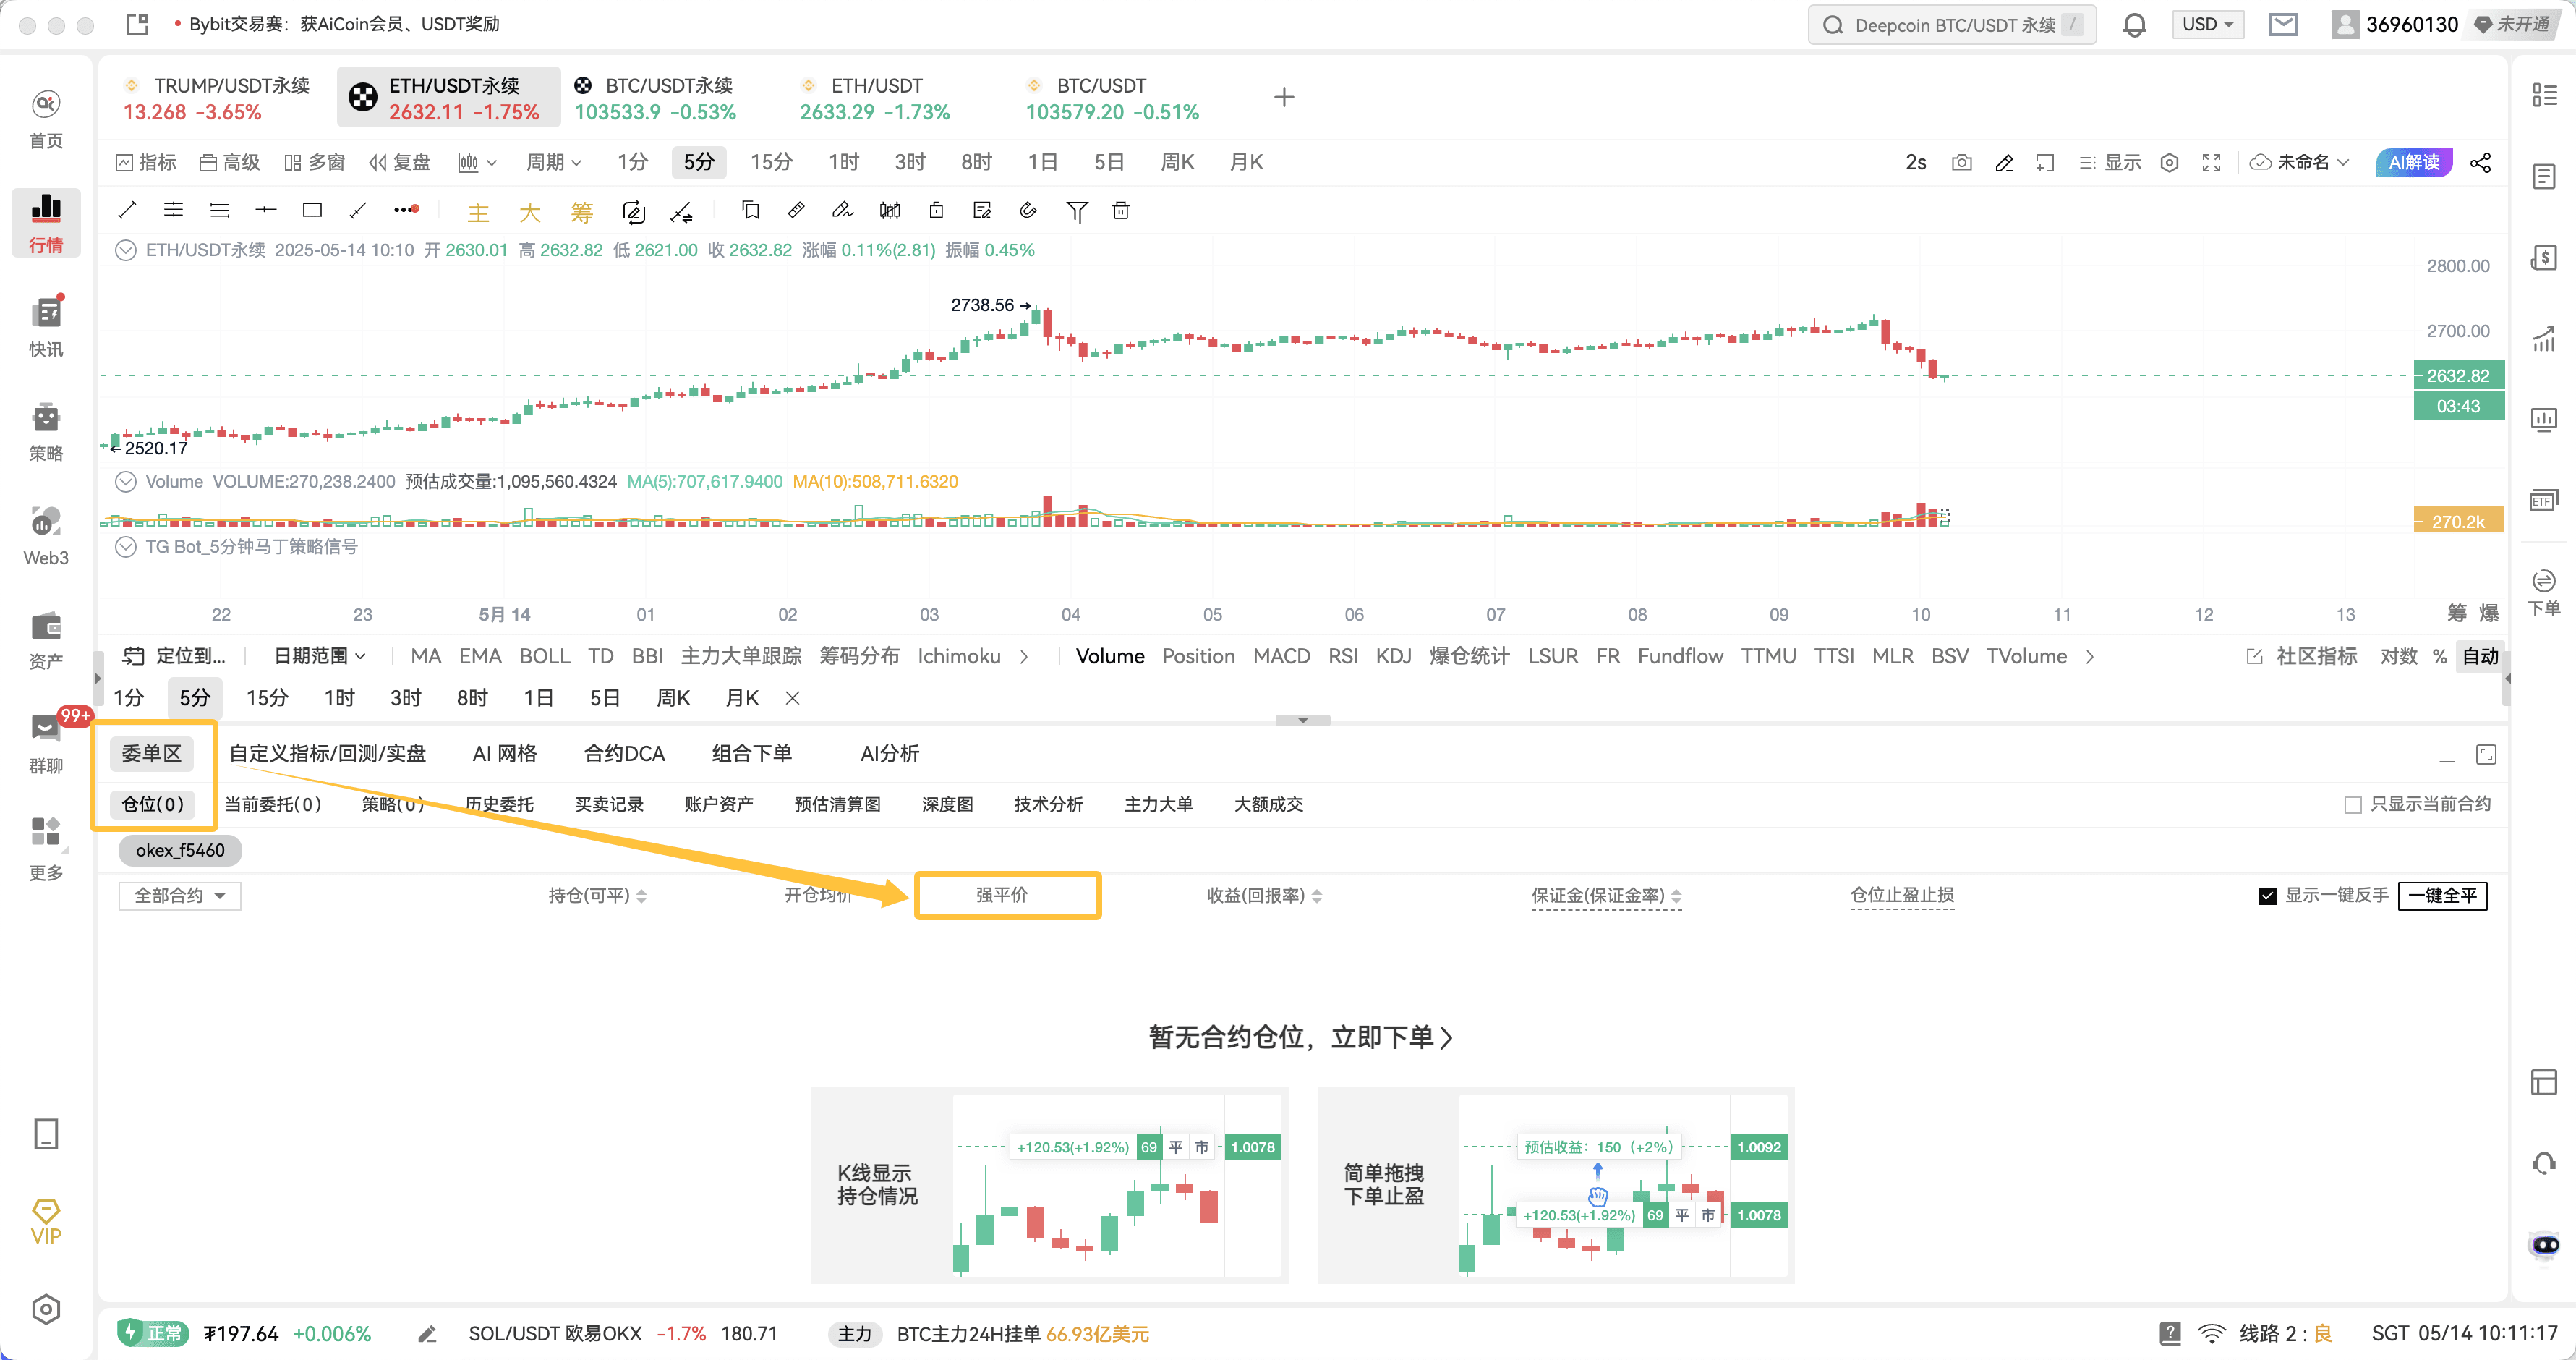
Task: Click the notification bell icon
Action: pos(2134,24)
